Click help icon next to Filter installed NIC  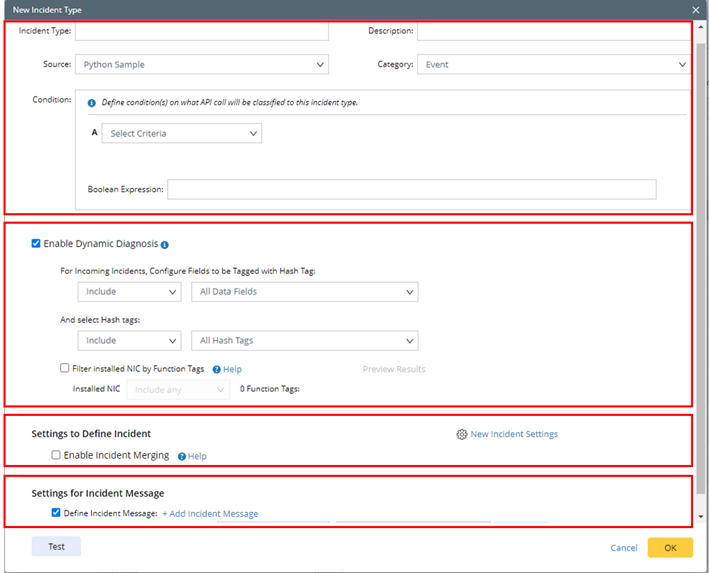pyautogui.click(x=216, y=369)
